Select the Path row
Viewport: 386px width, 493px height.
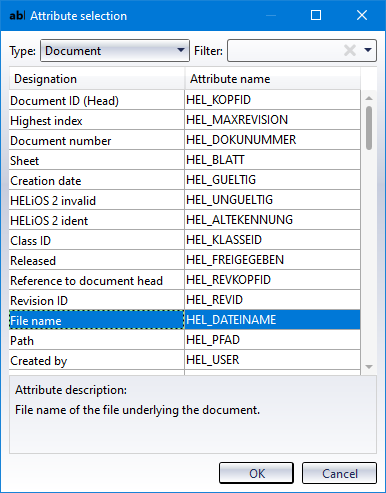pyautogui.click(x=185, y=340)
